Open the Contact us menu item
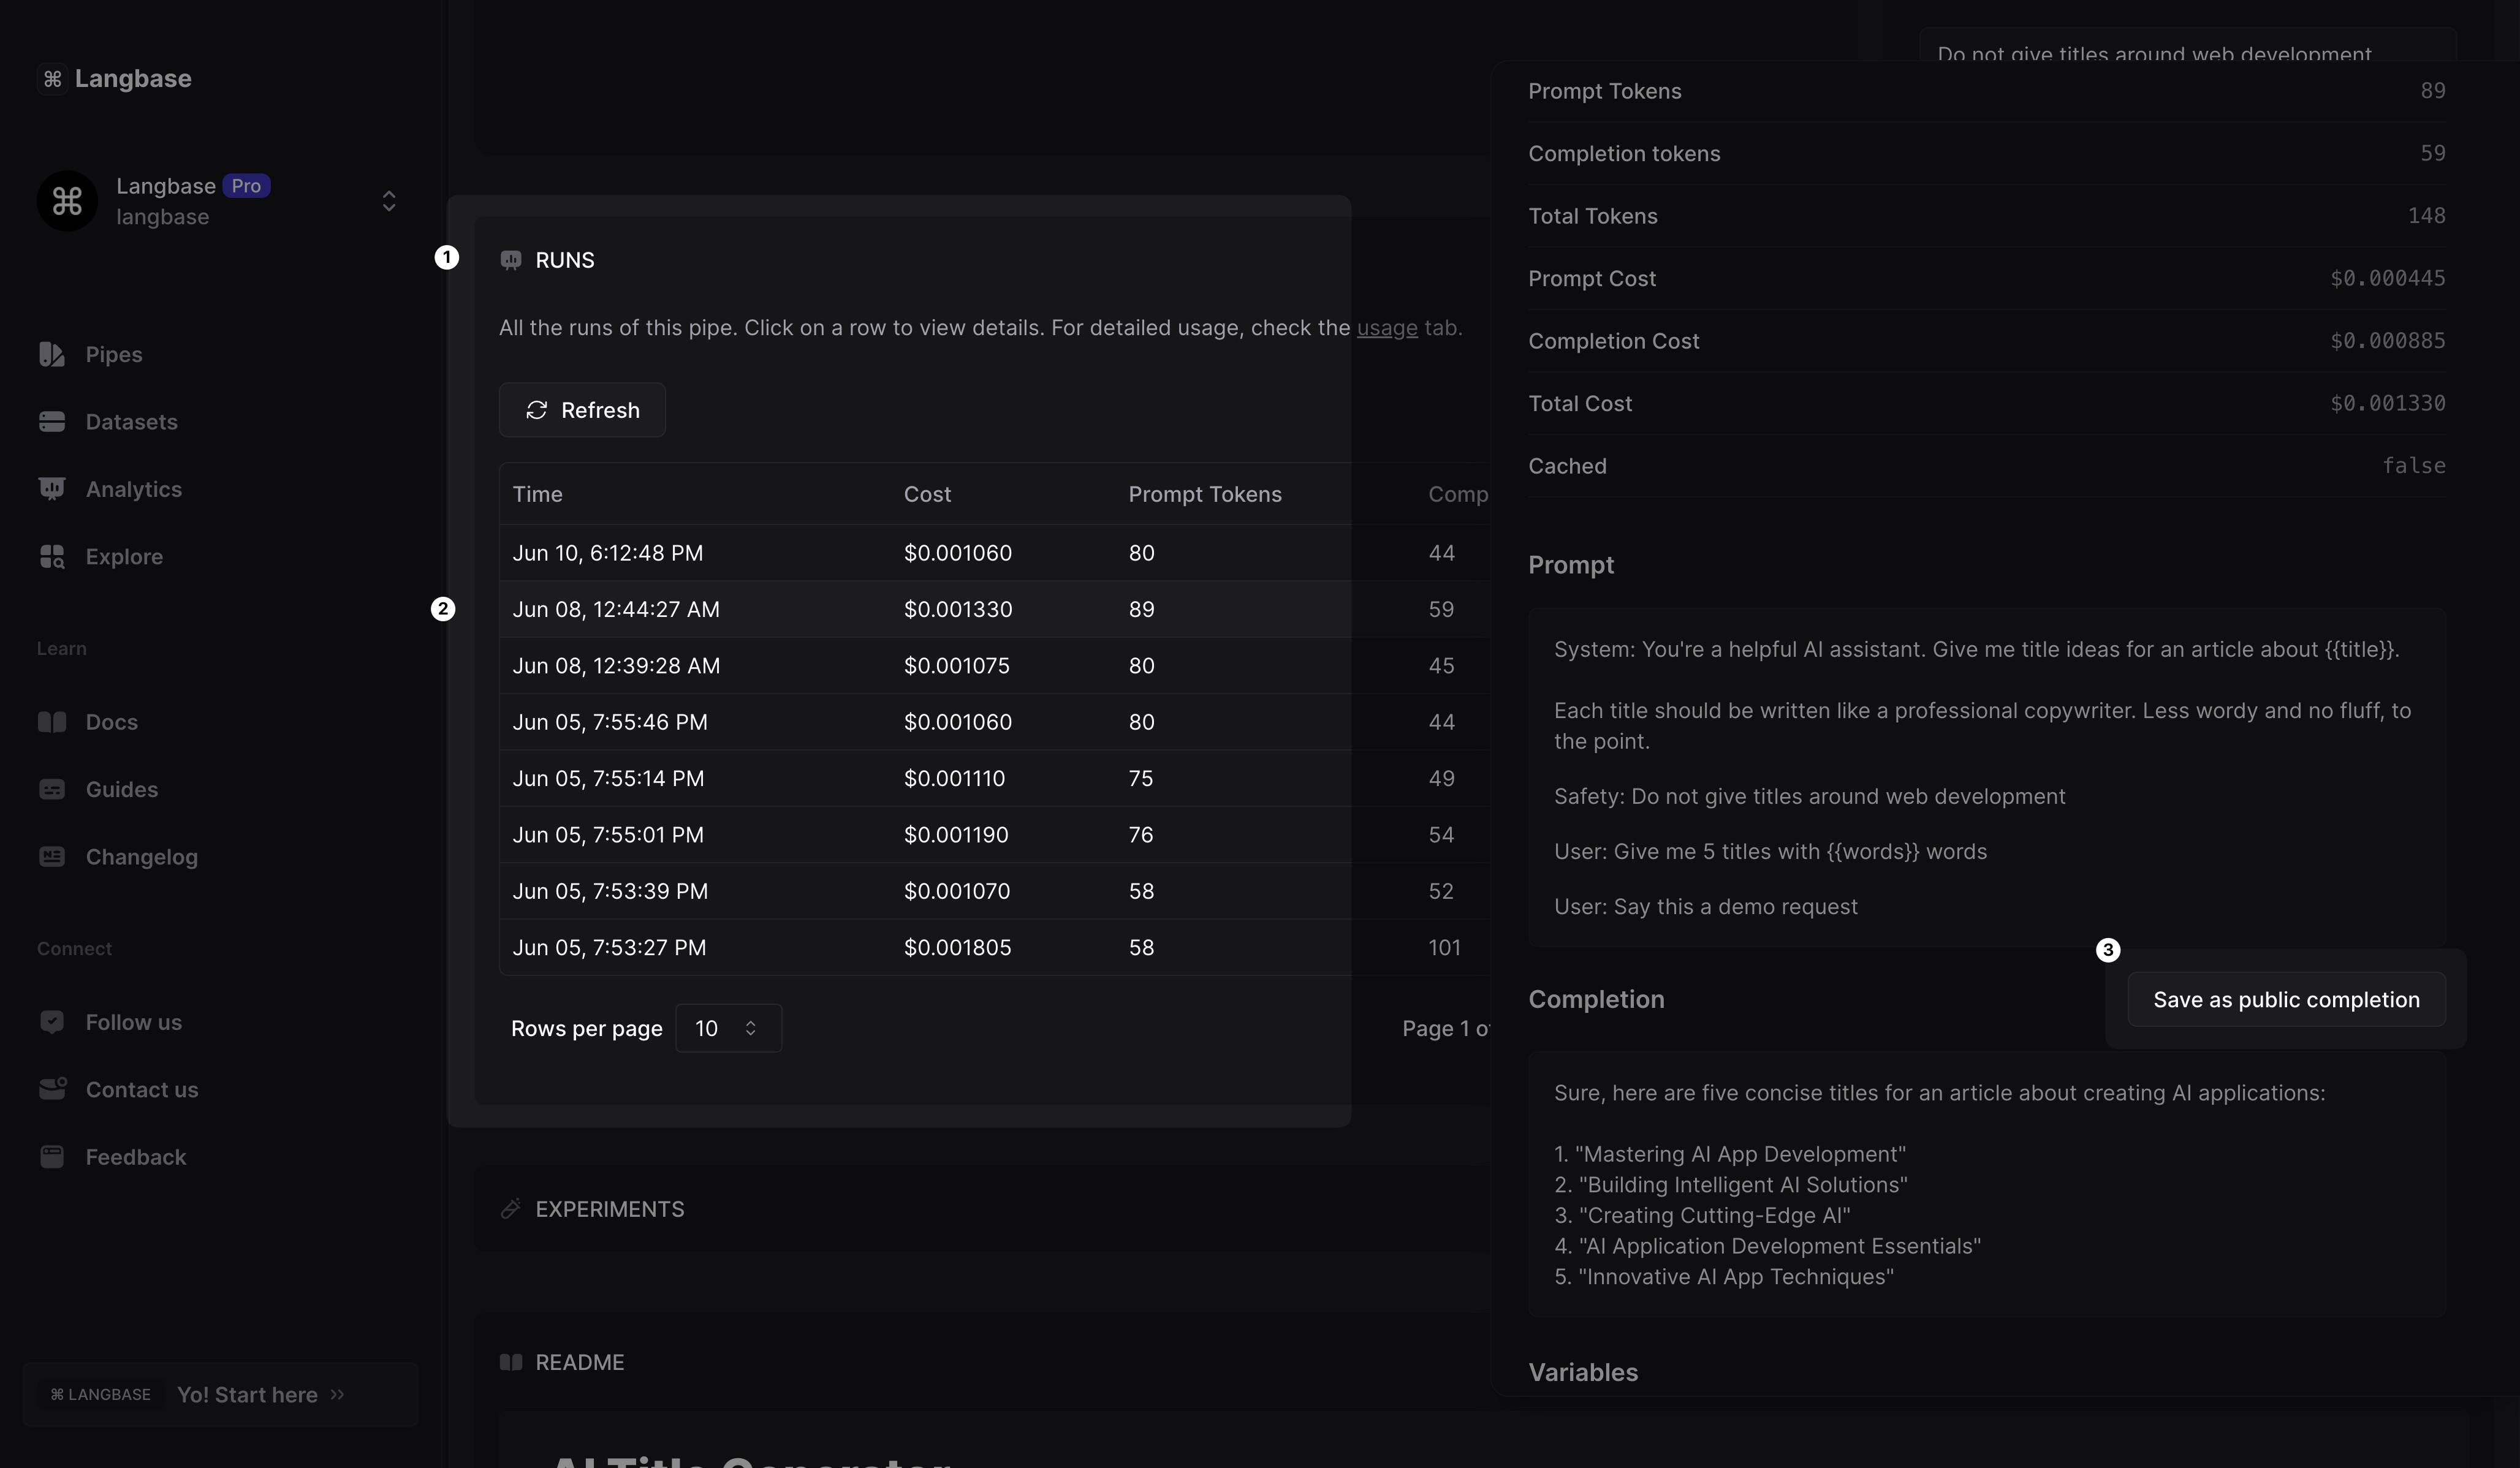2520x1468 pixels. [141, 1090]
